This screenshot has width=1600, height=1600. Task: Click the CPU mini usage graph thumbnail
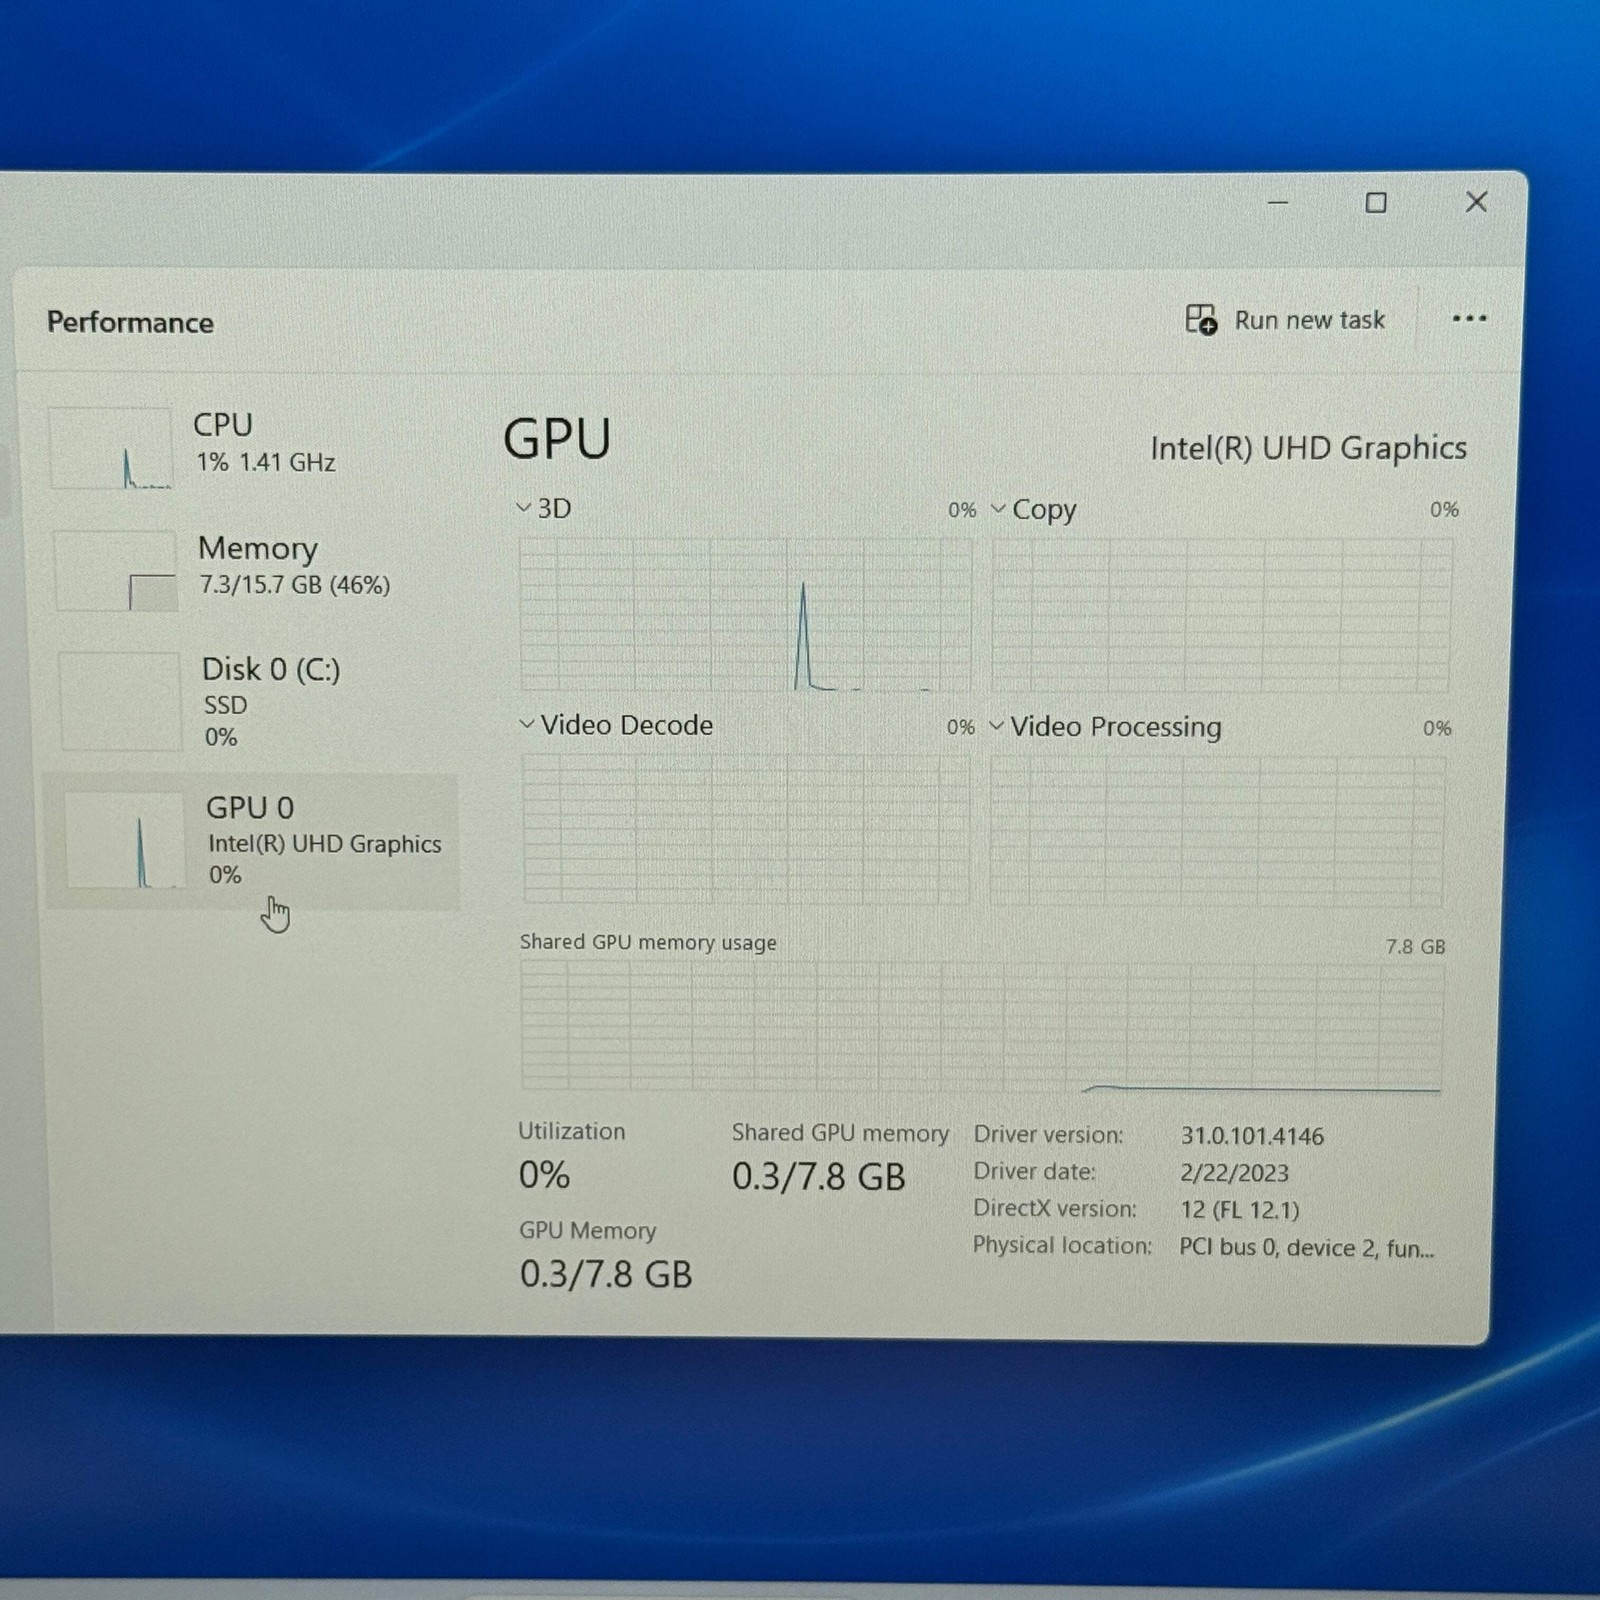point(111,448)
